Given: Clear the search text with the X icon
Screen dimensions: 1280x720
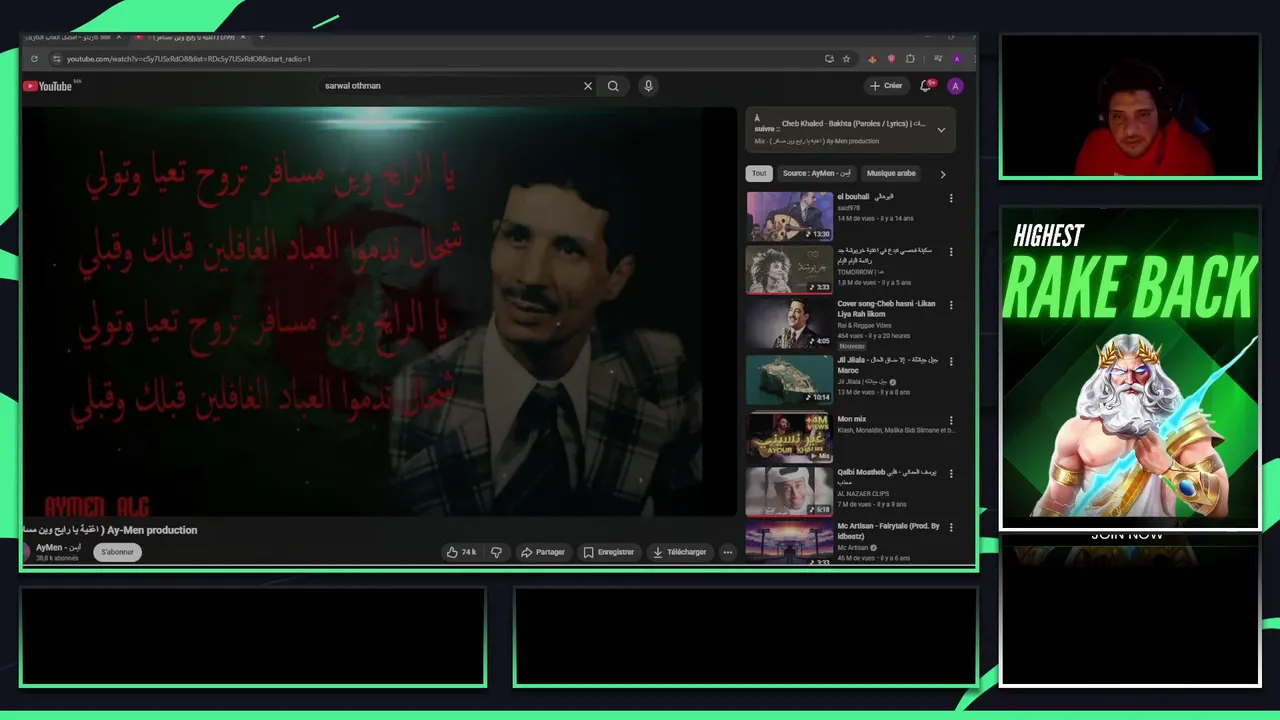Looking at the screenshot, I should pos(588,86).
